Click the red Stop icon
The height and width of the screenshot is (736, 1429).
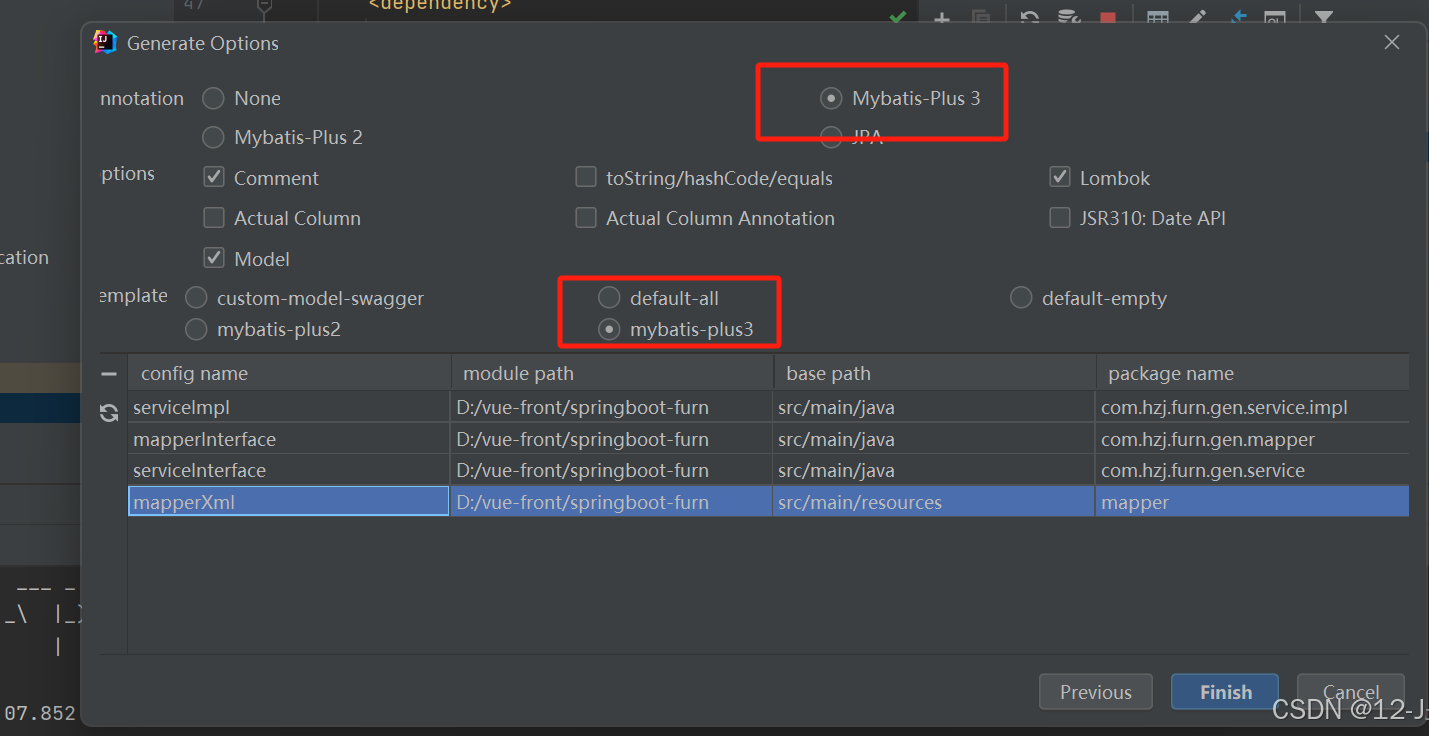1108,17
